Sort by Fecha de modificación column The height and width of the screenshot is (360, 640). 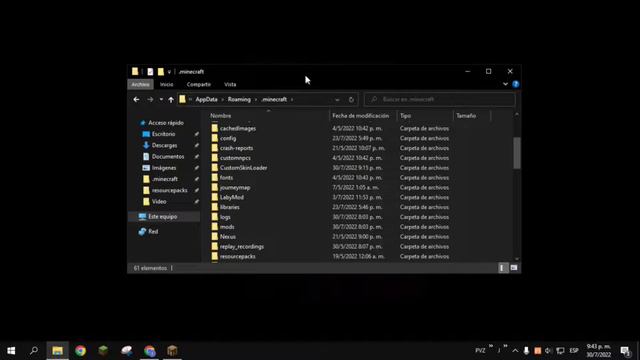pyautogui.click(x=361, y=116)
